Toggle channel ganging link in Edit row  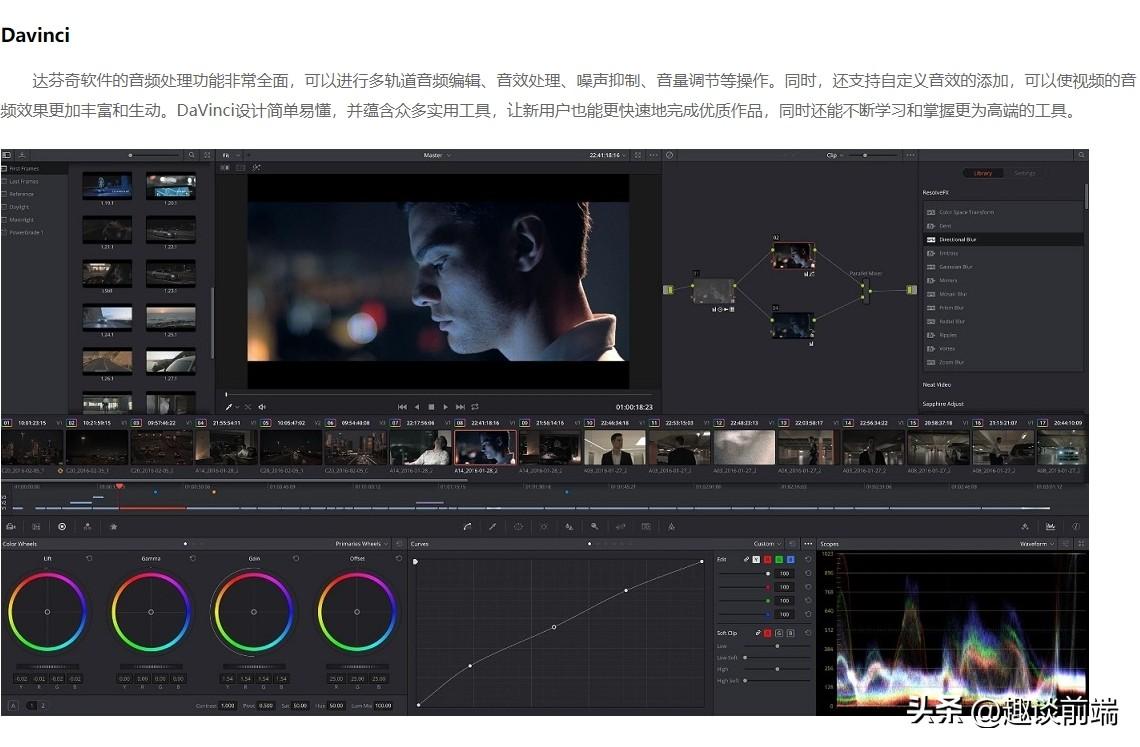(x=746, y=559)
